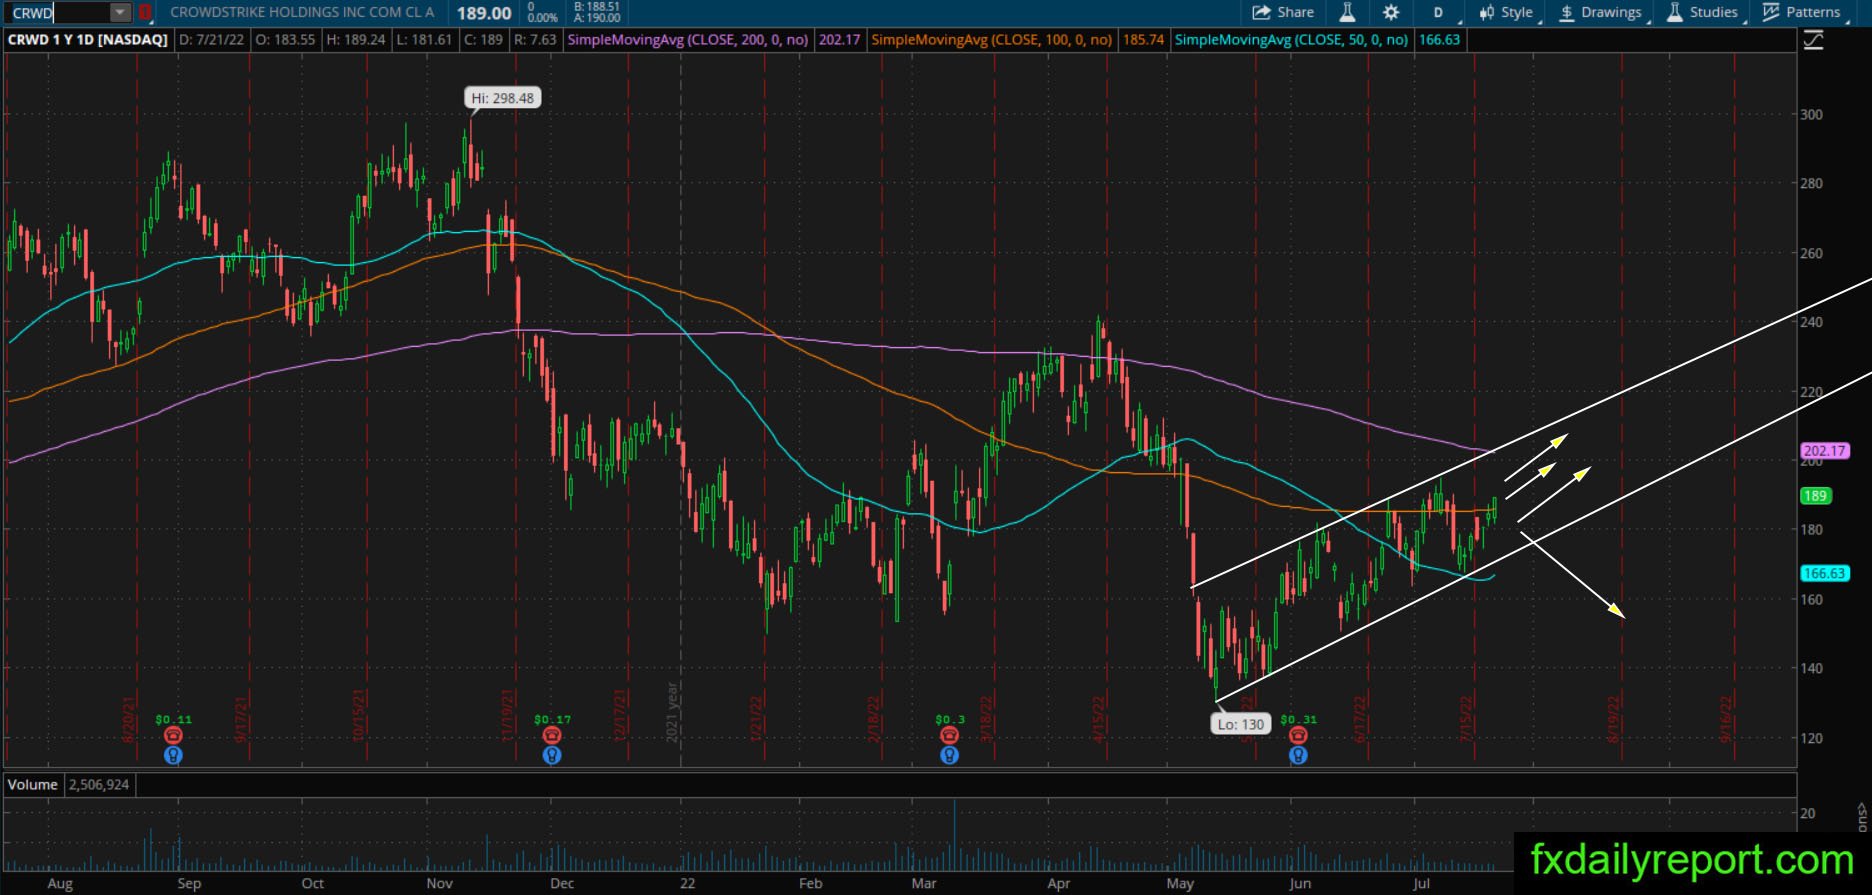Viewport: 1872px width, 895px height.
Task: Click the lightbulb icon under $0.31 earnings
Action: (x=1298, y=755)
